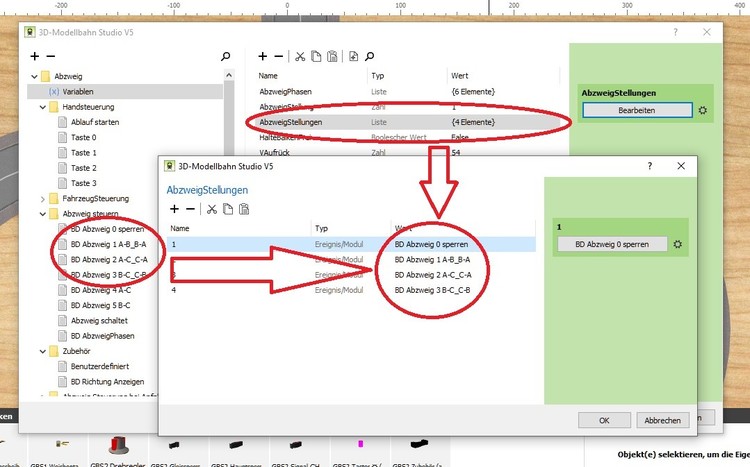Screen dimensions: 750x467
Task: Cancel the dialog with Abbrechen
Action: (x=662, y=421)
